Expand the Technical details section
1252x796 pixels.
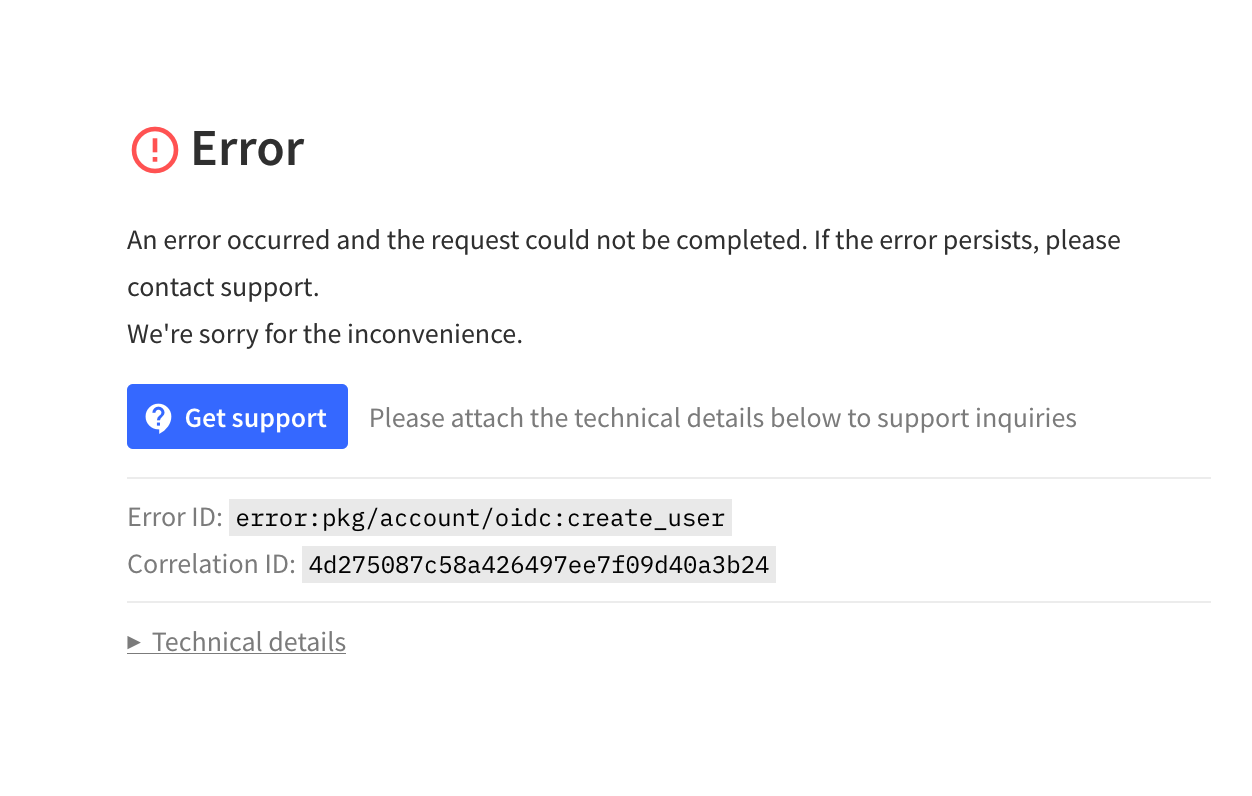coord(237,641)
